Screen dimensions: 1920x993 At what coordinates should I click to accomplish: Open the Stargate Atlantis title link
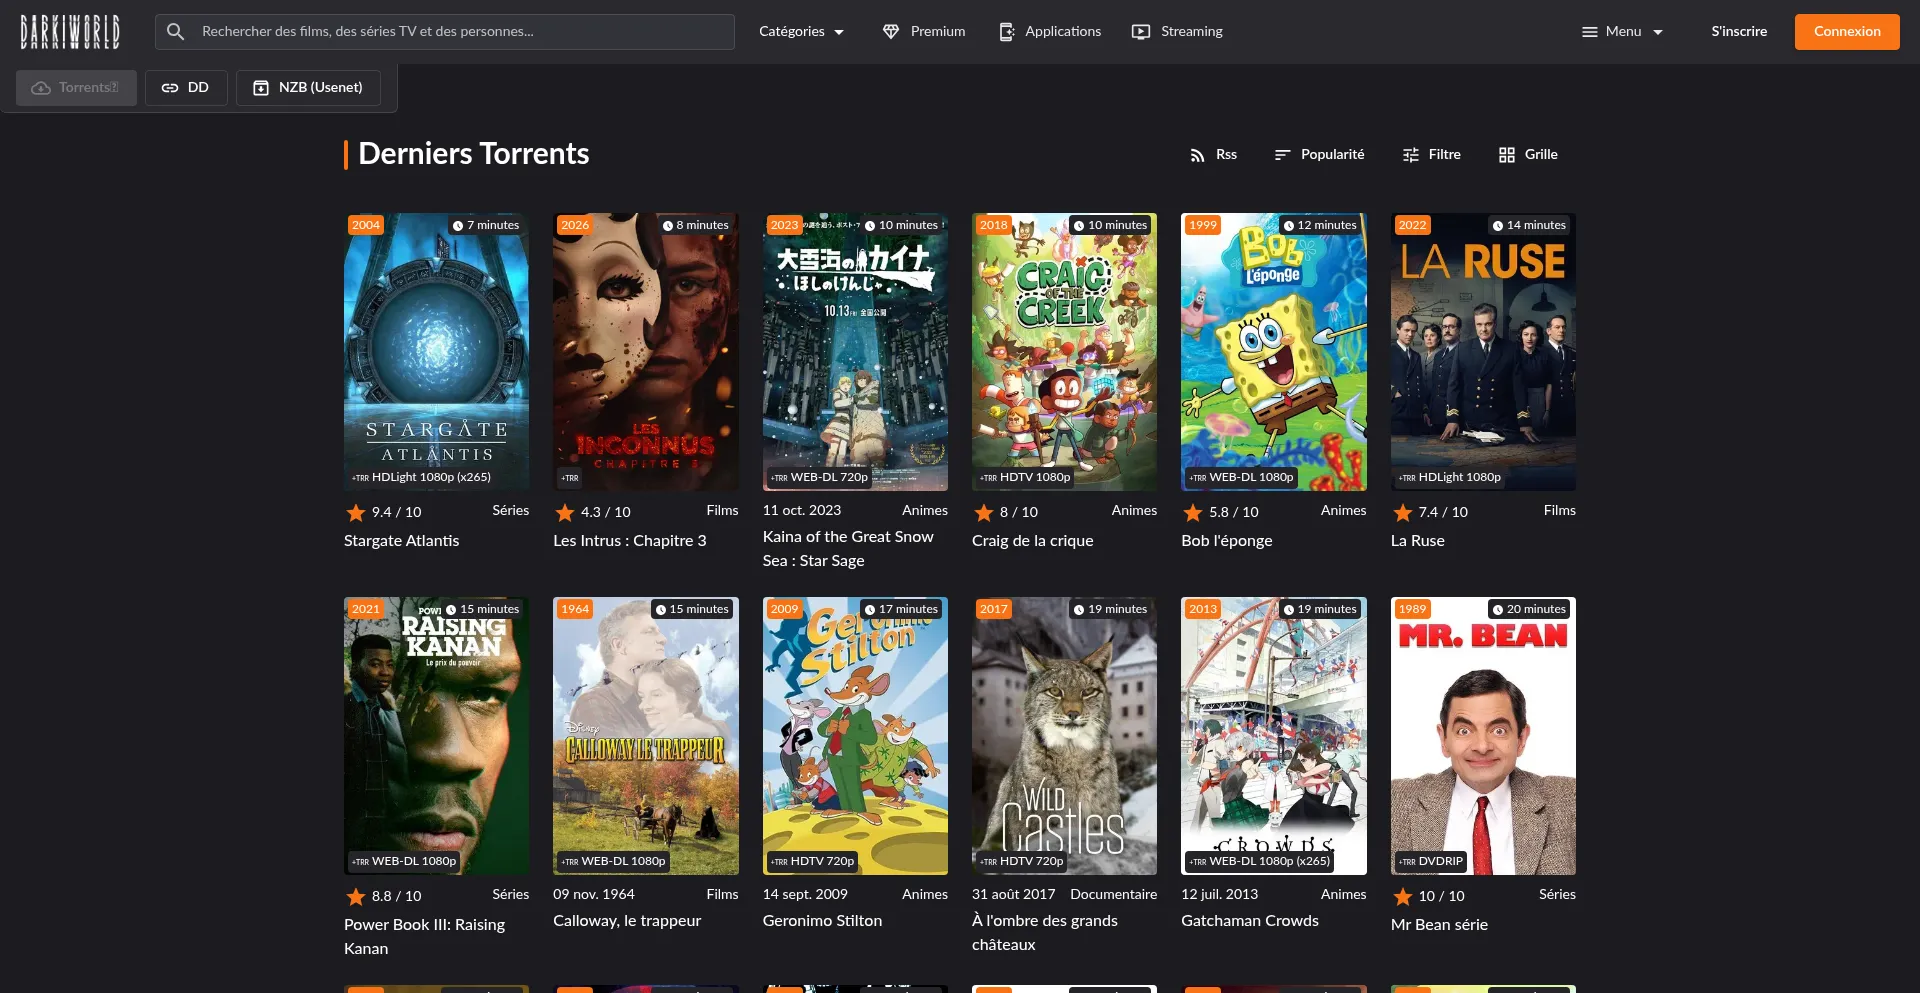point(402,541)
